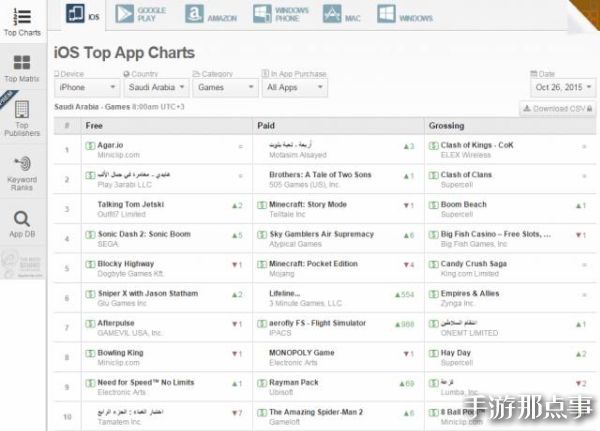Open the Date dropdown Oct 26, 2015
The image size is (600, 431).
tap(563, 88)
